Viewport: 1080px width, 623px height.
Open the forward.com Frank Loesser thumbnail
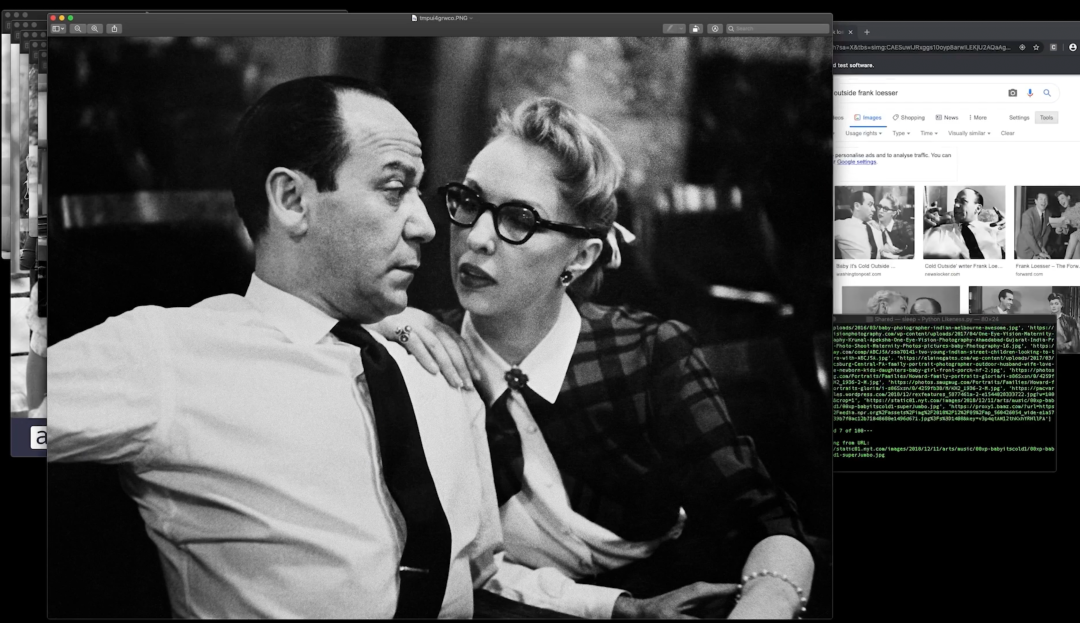click(1047, 222)
